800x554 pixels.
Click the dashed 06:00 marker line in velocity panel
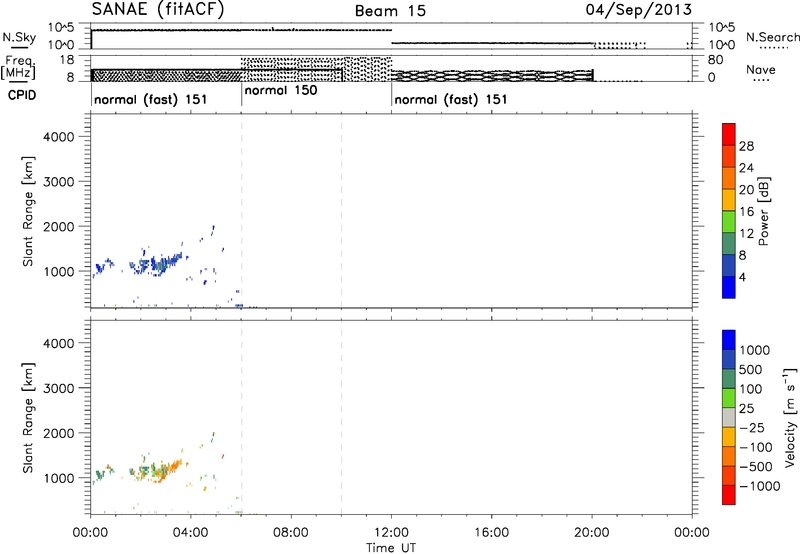click(241, 417)
